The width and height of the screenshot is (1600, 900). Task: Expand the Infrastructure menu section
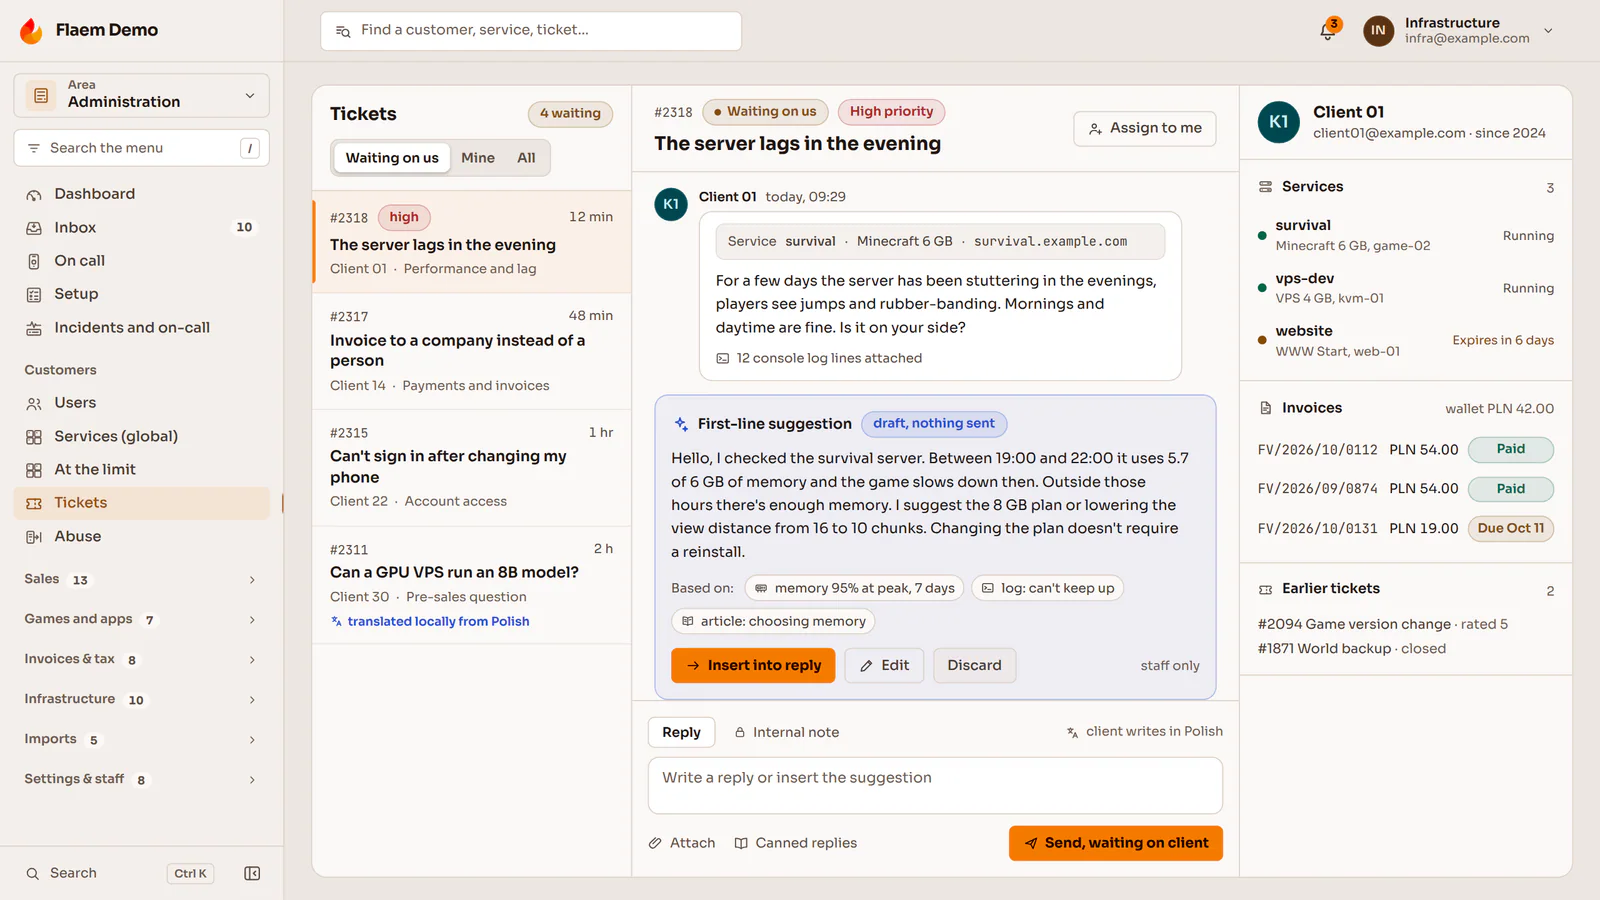(x=142, y=699)
